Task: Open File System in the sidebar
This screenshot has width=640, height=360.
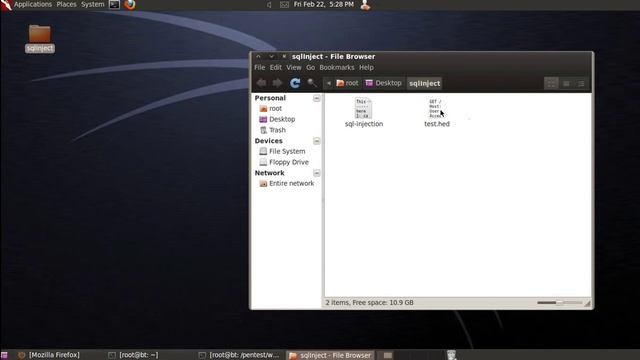Action: click(282, 151)
